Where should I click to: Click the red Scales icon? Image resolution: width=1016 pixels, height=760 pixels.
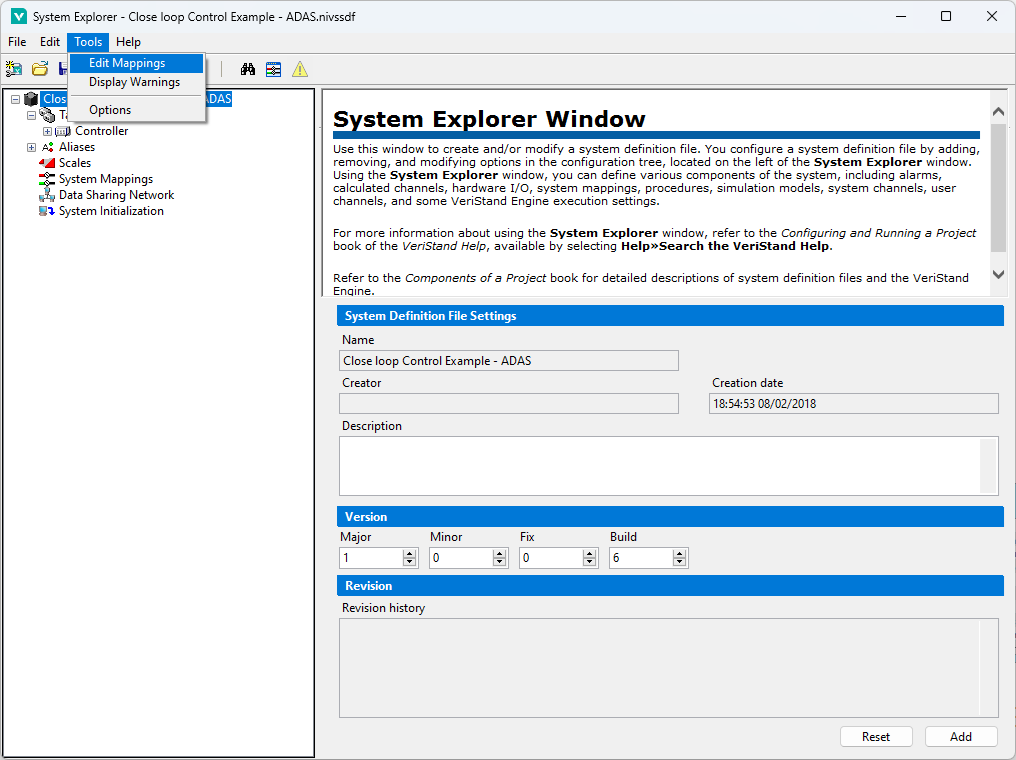[x=47, y=163]
